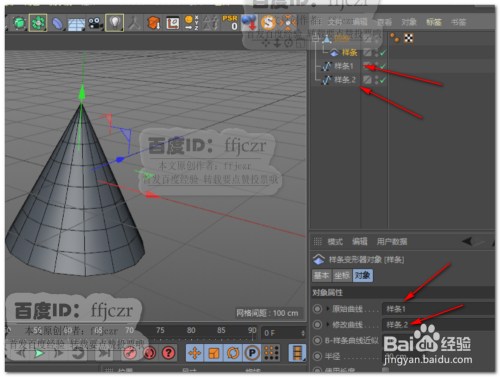Click the B-样条曲线近似 animation circle

pos(317,340)
